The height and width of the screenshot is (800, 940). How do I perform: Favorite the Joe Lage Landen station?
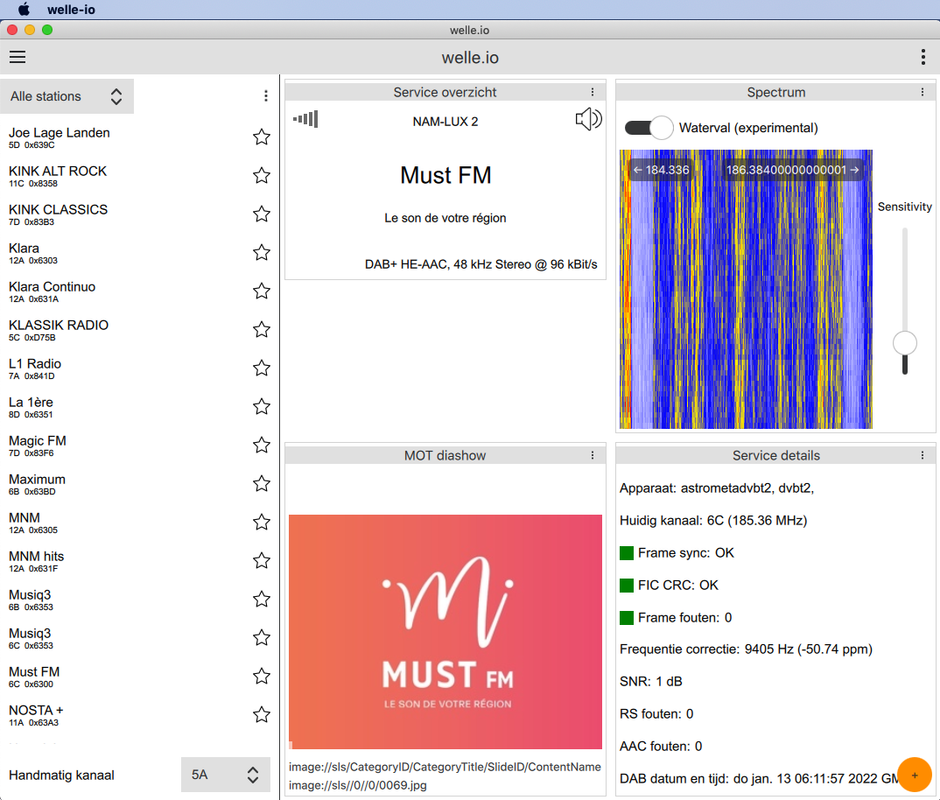[x=261, y=137]
